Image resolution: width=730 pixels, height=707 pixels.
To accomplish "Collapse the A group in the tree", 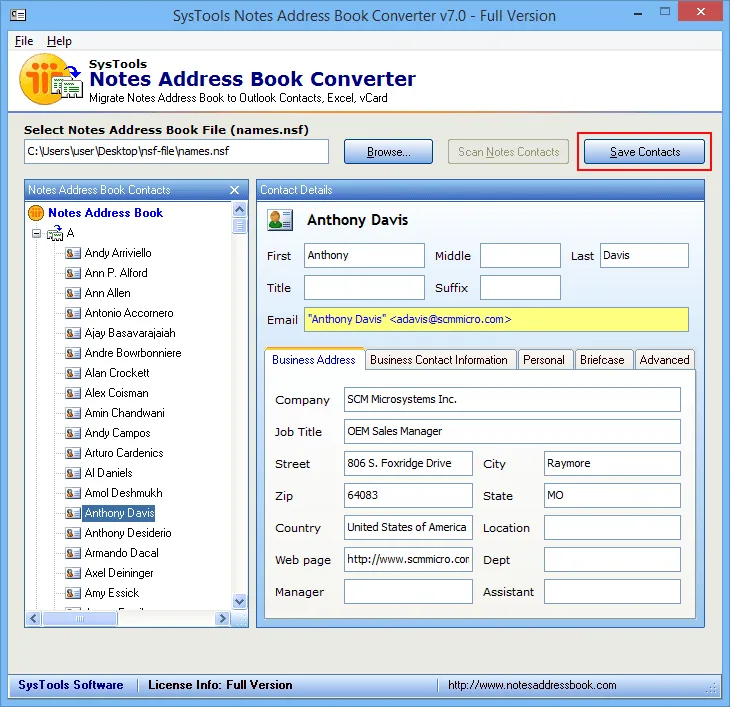I will 36,233.
